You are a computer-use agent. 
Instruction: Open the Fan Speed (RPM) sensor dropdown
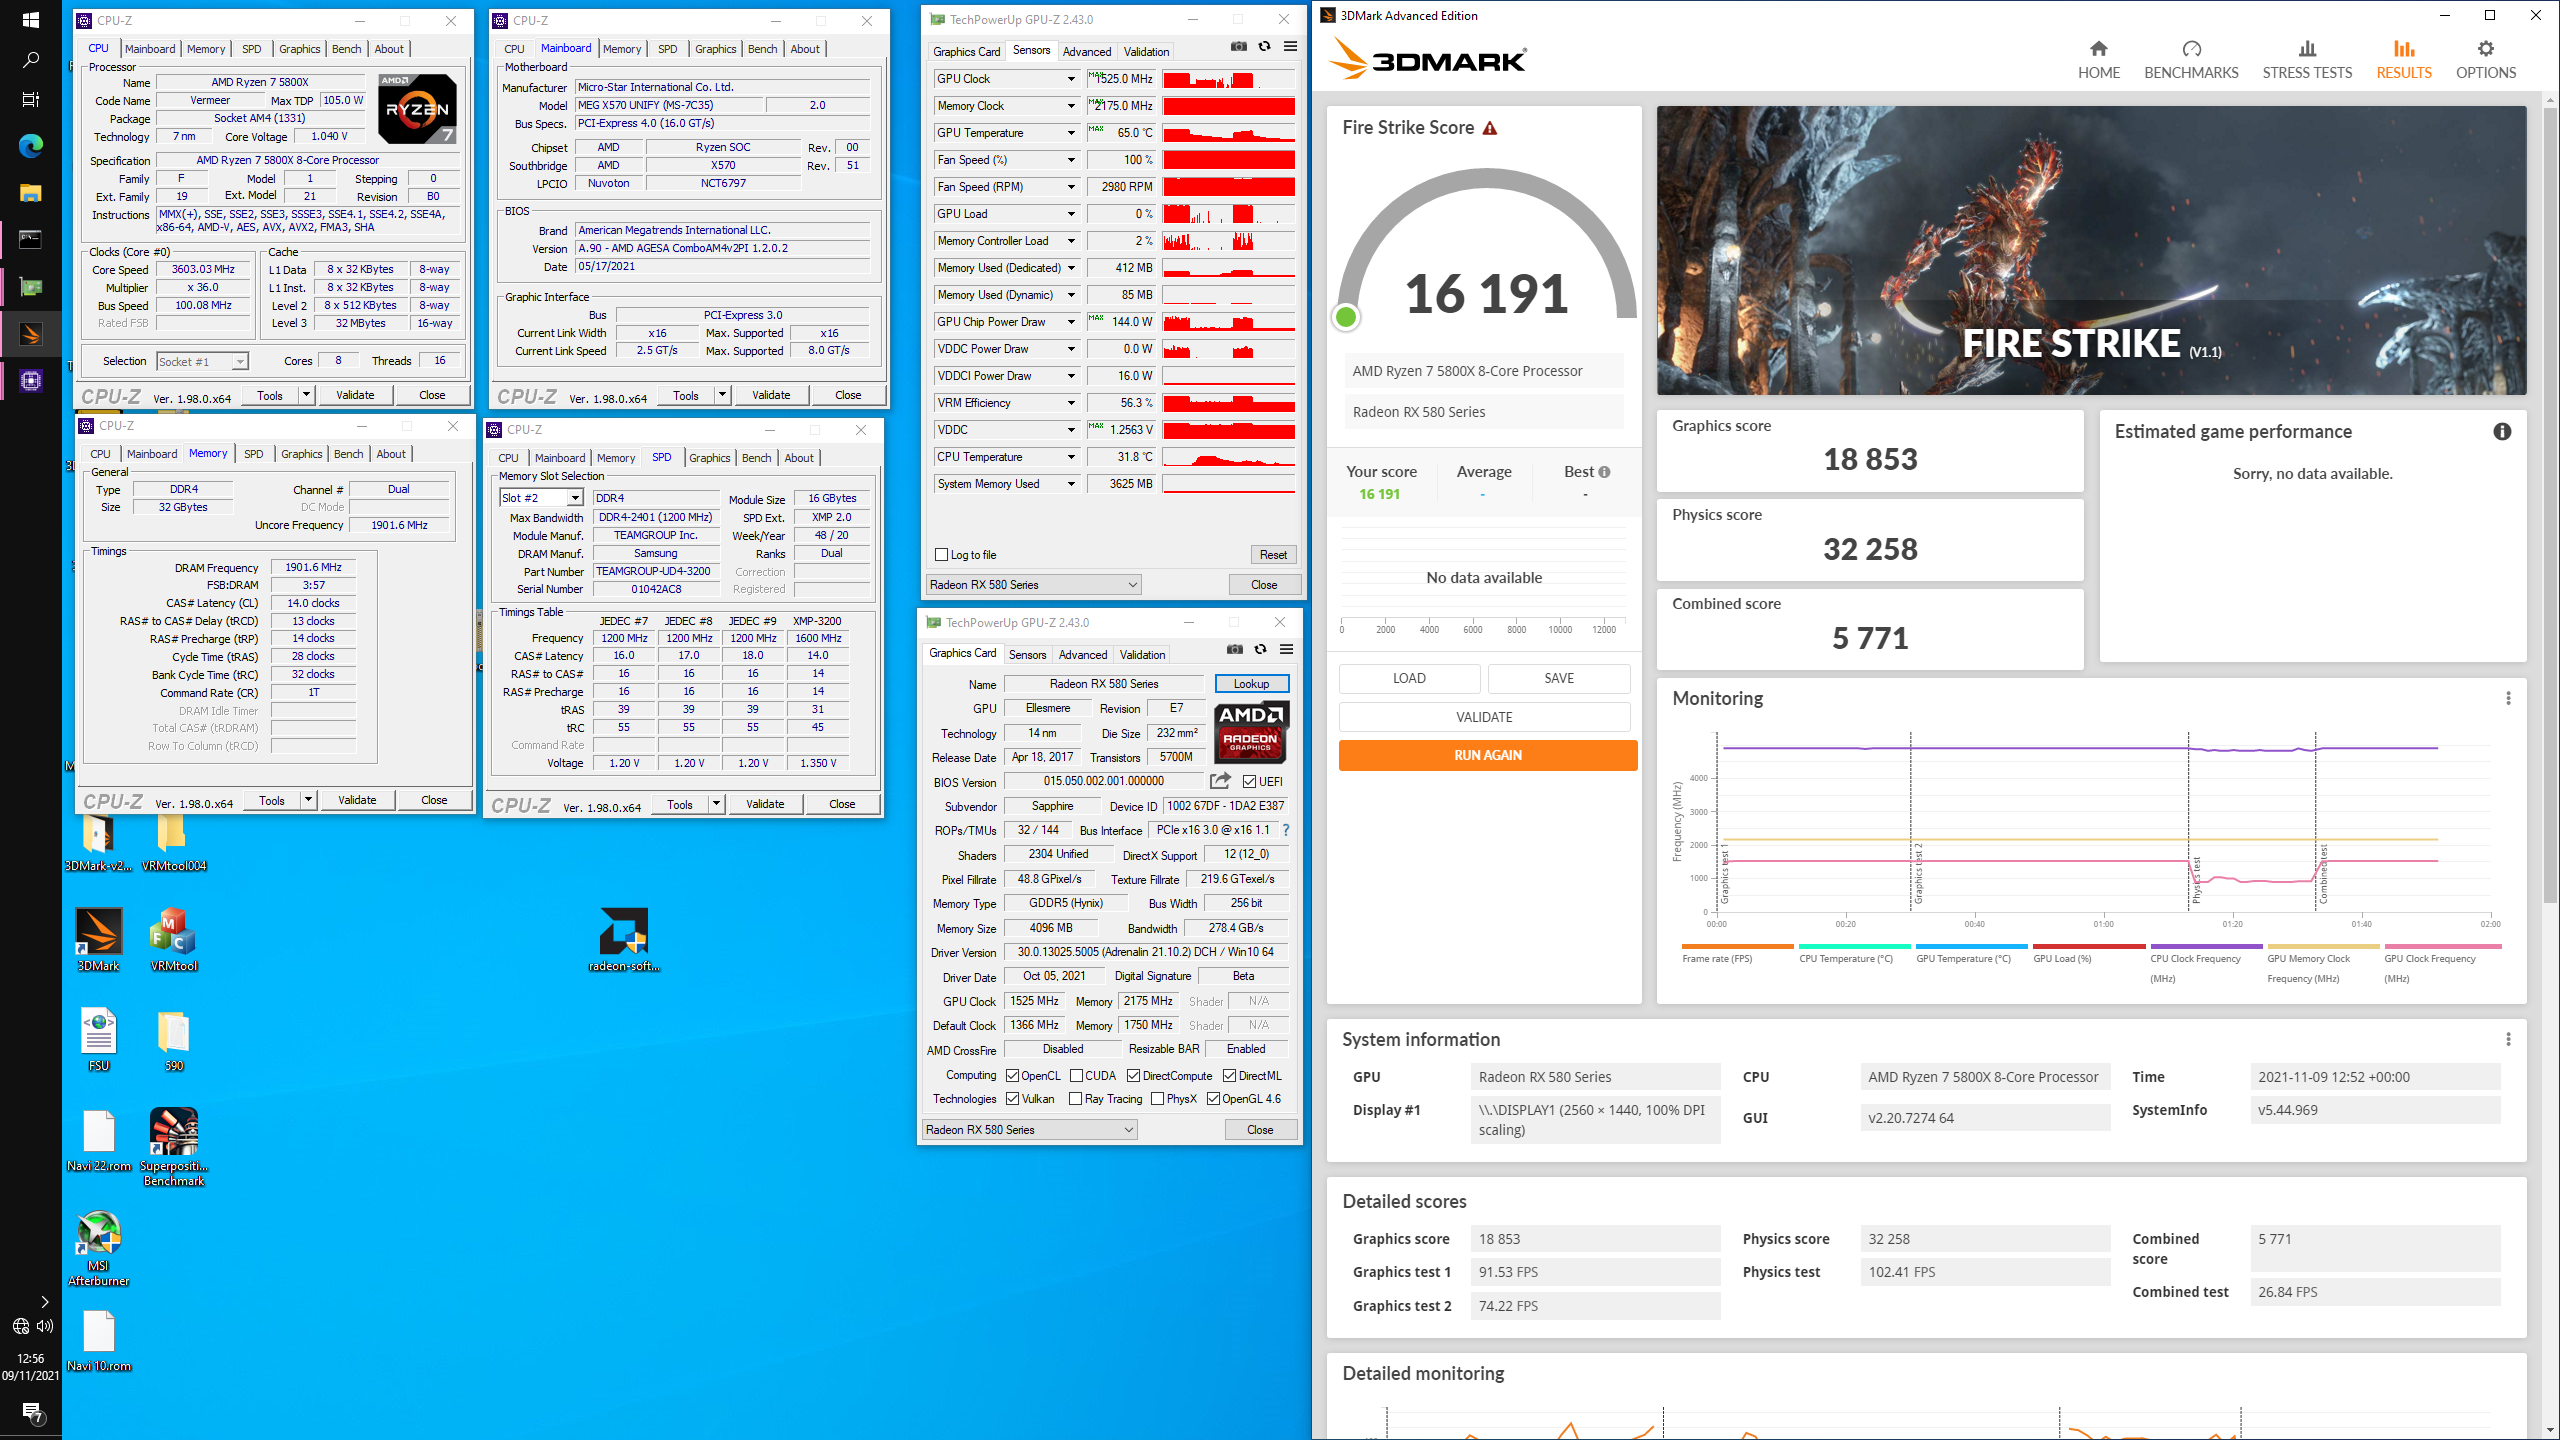(x=1070, y=187)
